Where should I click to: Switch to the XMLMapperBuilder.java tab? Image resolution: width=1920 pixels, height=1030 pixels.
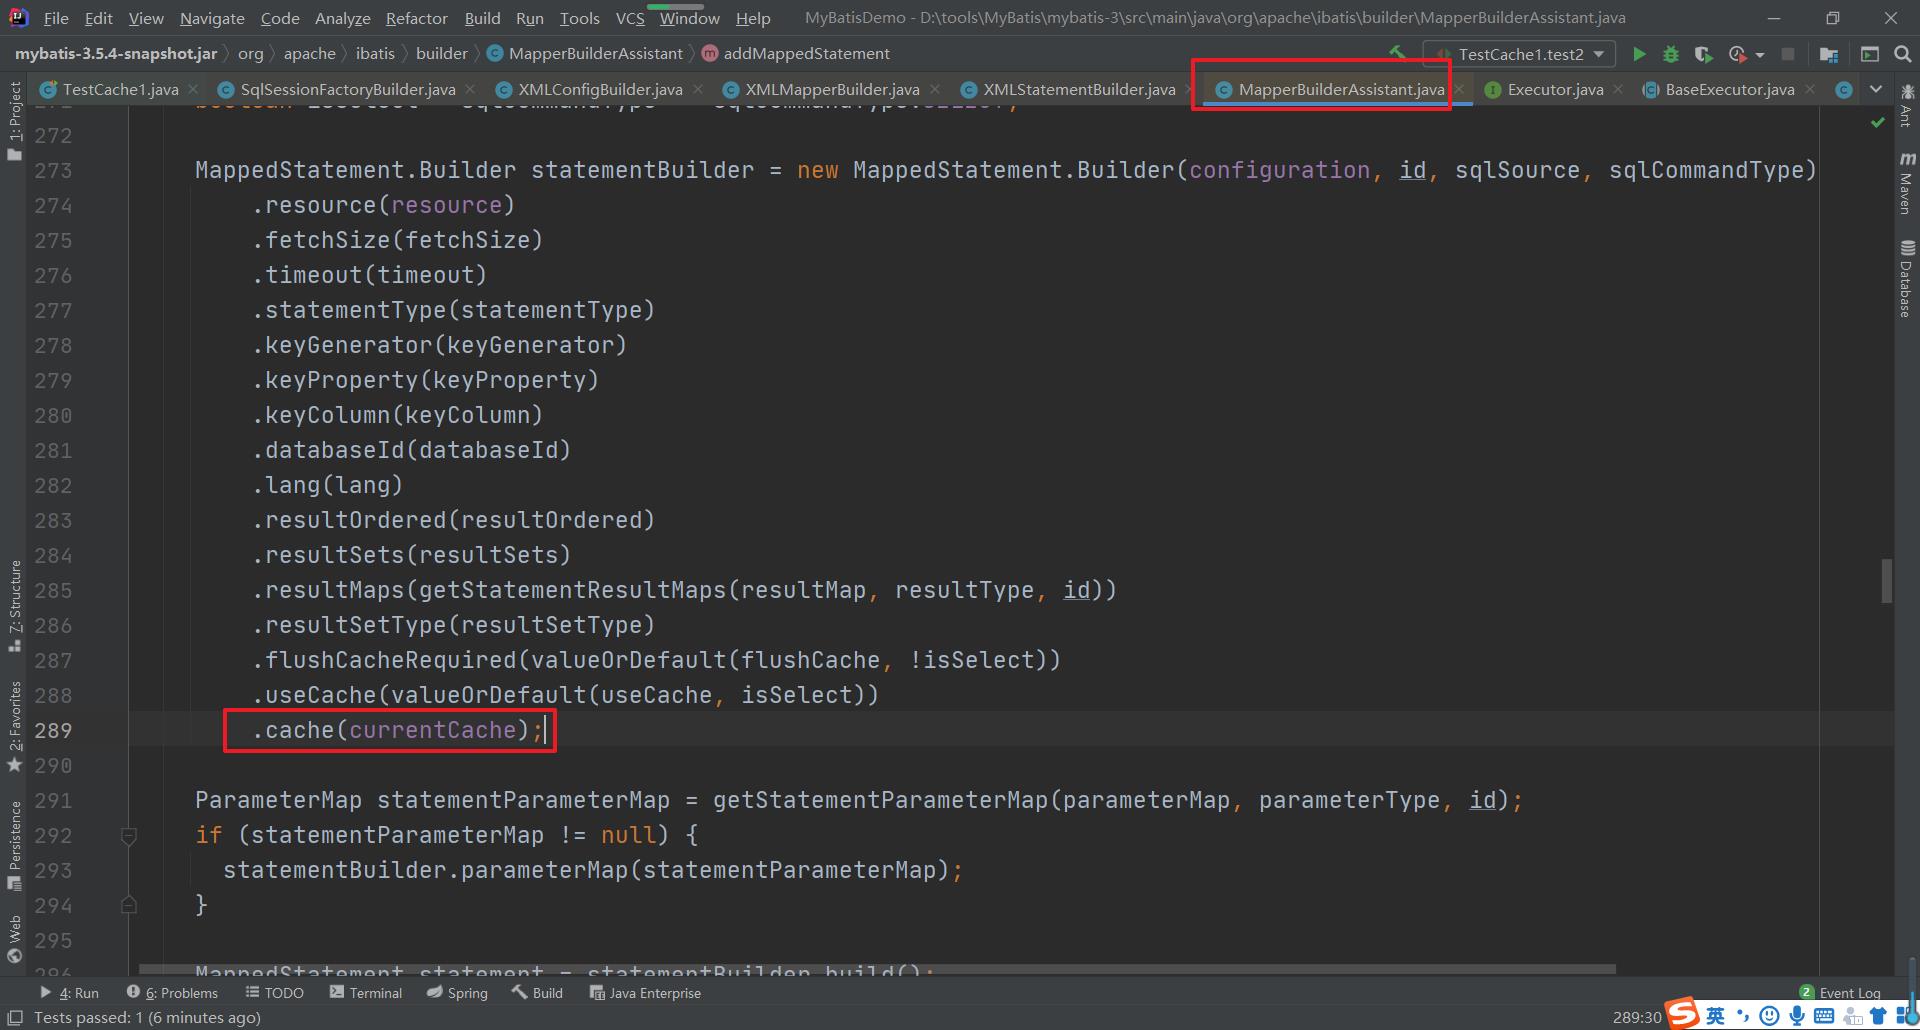832,89
